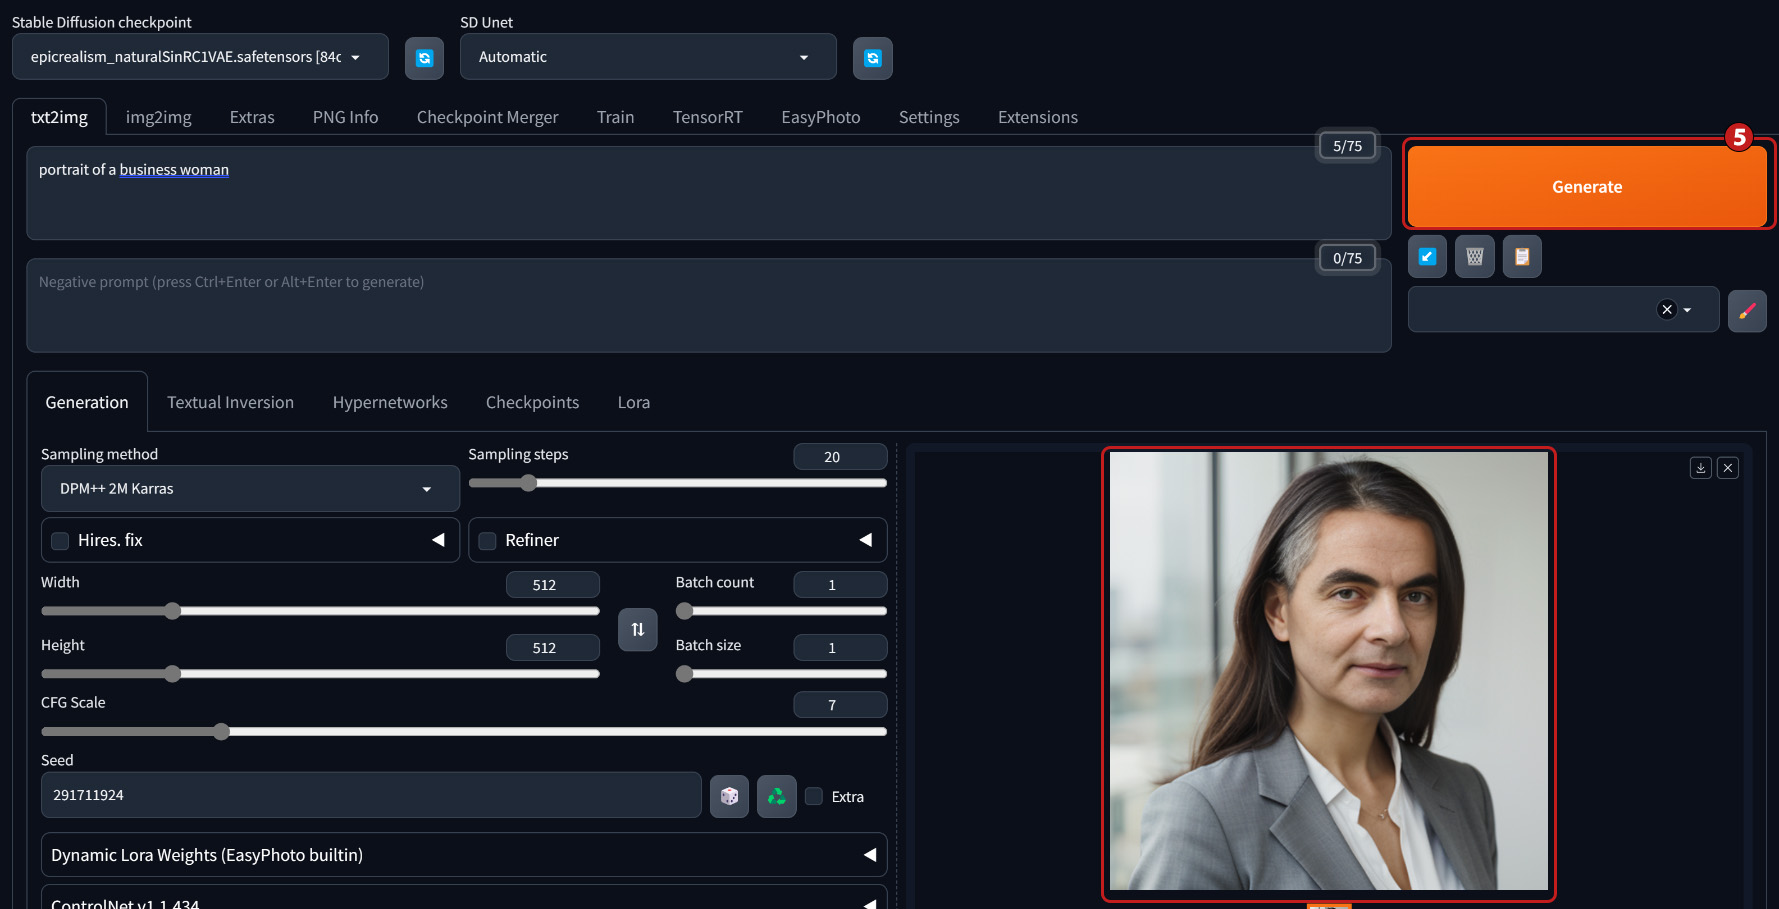Click the blue arrow read-parameters icon

point(1427,257)
